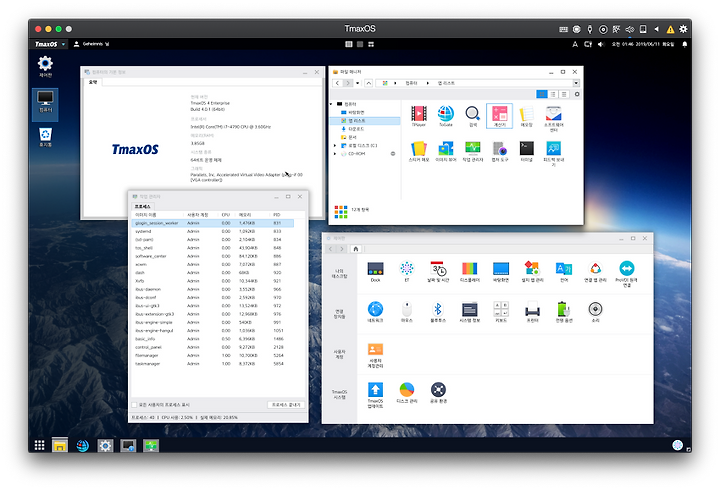Sort task manager by PID column
The height and width of the screenshot is (490, 720).
click(x=277, y=215)
